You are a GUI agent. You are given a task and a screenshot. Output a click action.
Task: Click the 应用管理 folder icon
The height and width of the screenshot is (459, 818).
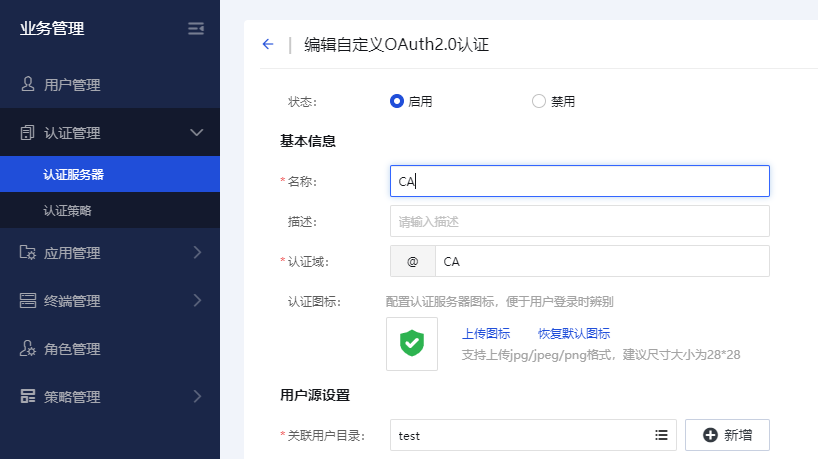tap(28, 252)
